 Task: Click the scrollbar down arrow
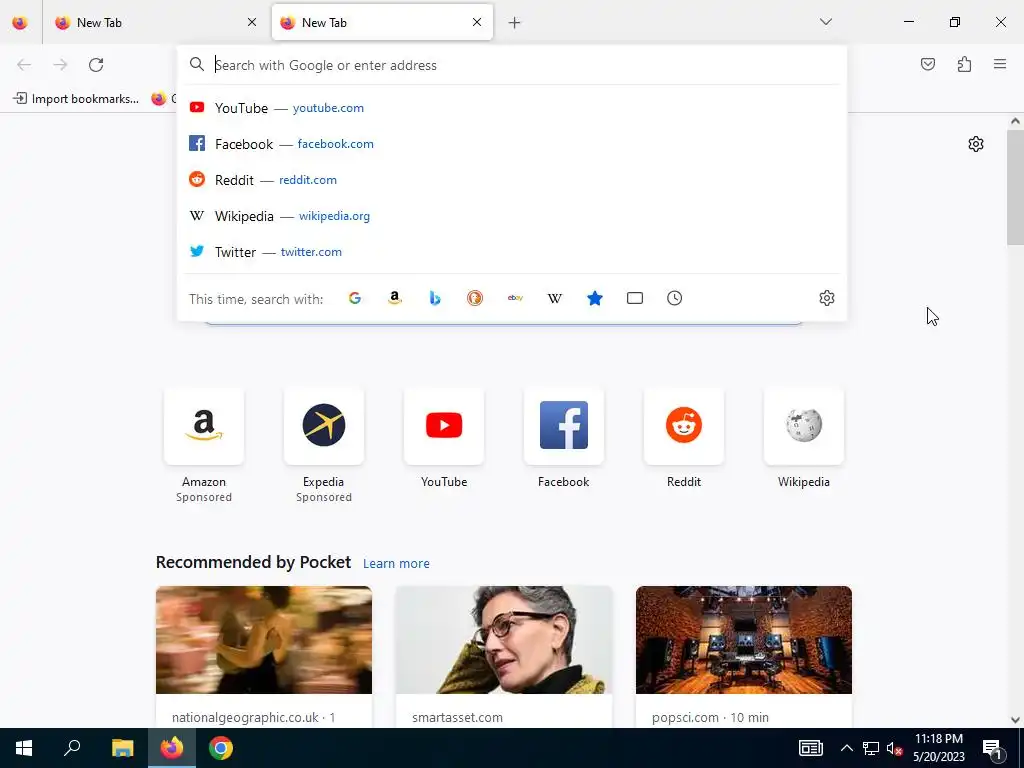(x=1016, y=720)
